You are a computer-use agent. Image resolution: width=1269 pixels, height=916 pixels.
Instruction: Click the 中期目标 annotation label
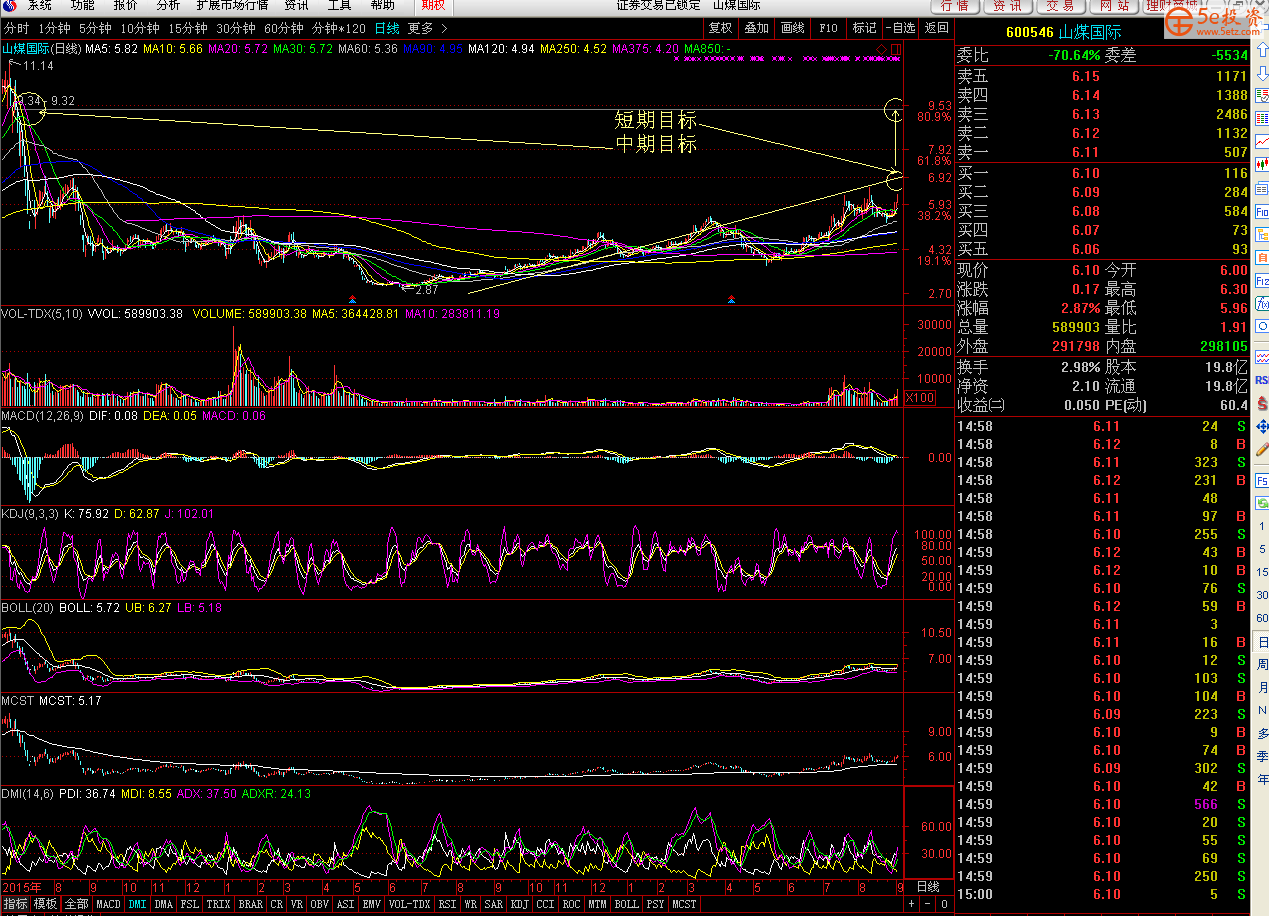click(656, 145)
